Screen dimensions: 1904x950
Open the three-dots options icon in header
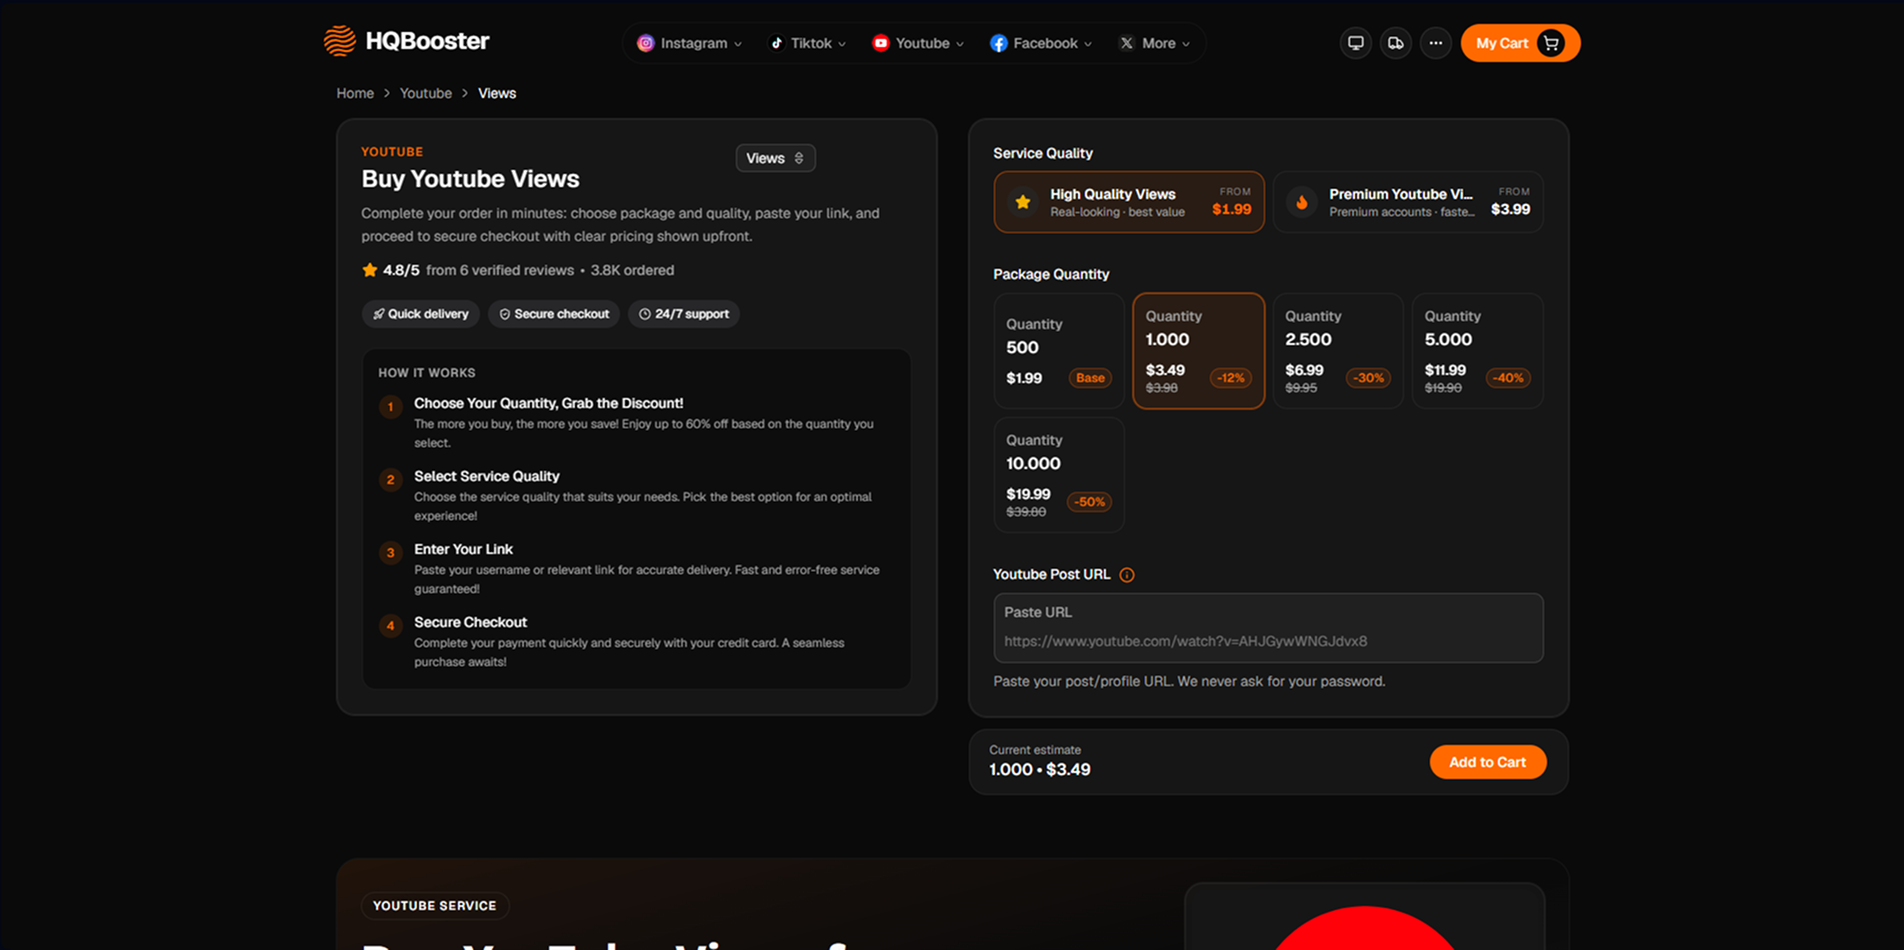(x=1436, y=43)
